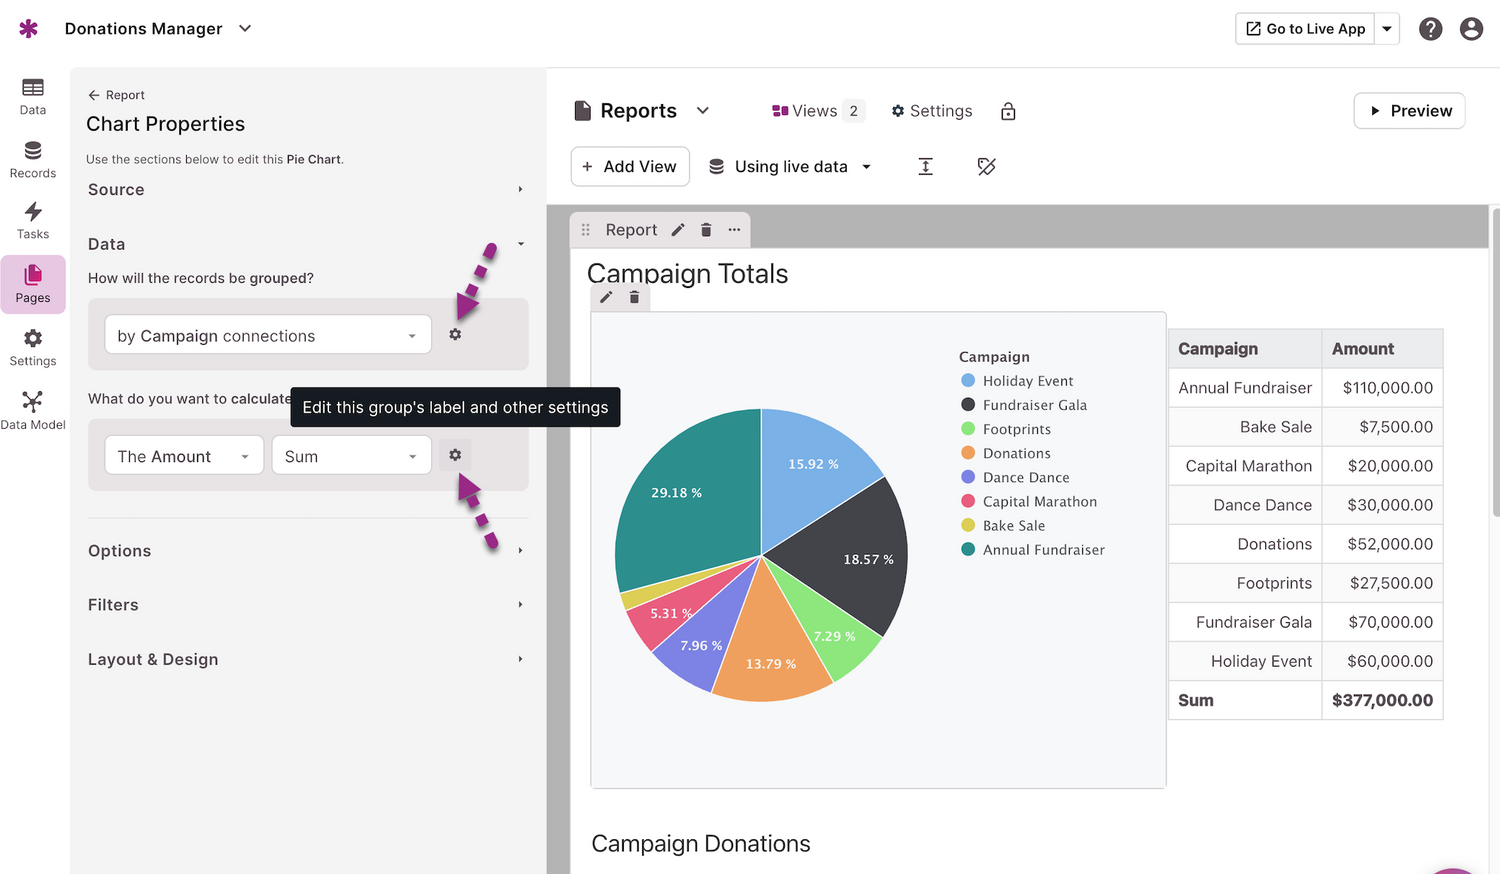
Task: Open the 'by Campaign connections' dropdown
Action: pyautogui.click(x=267, y=336)
